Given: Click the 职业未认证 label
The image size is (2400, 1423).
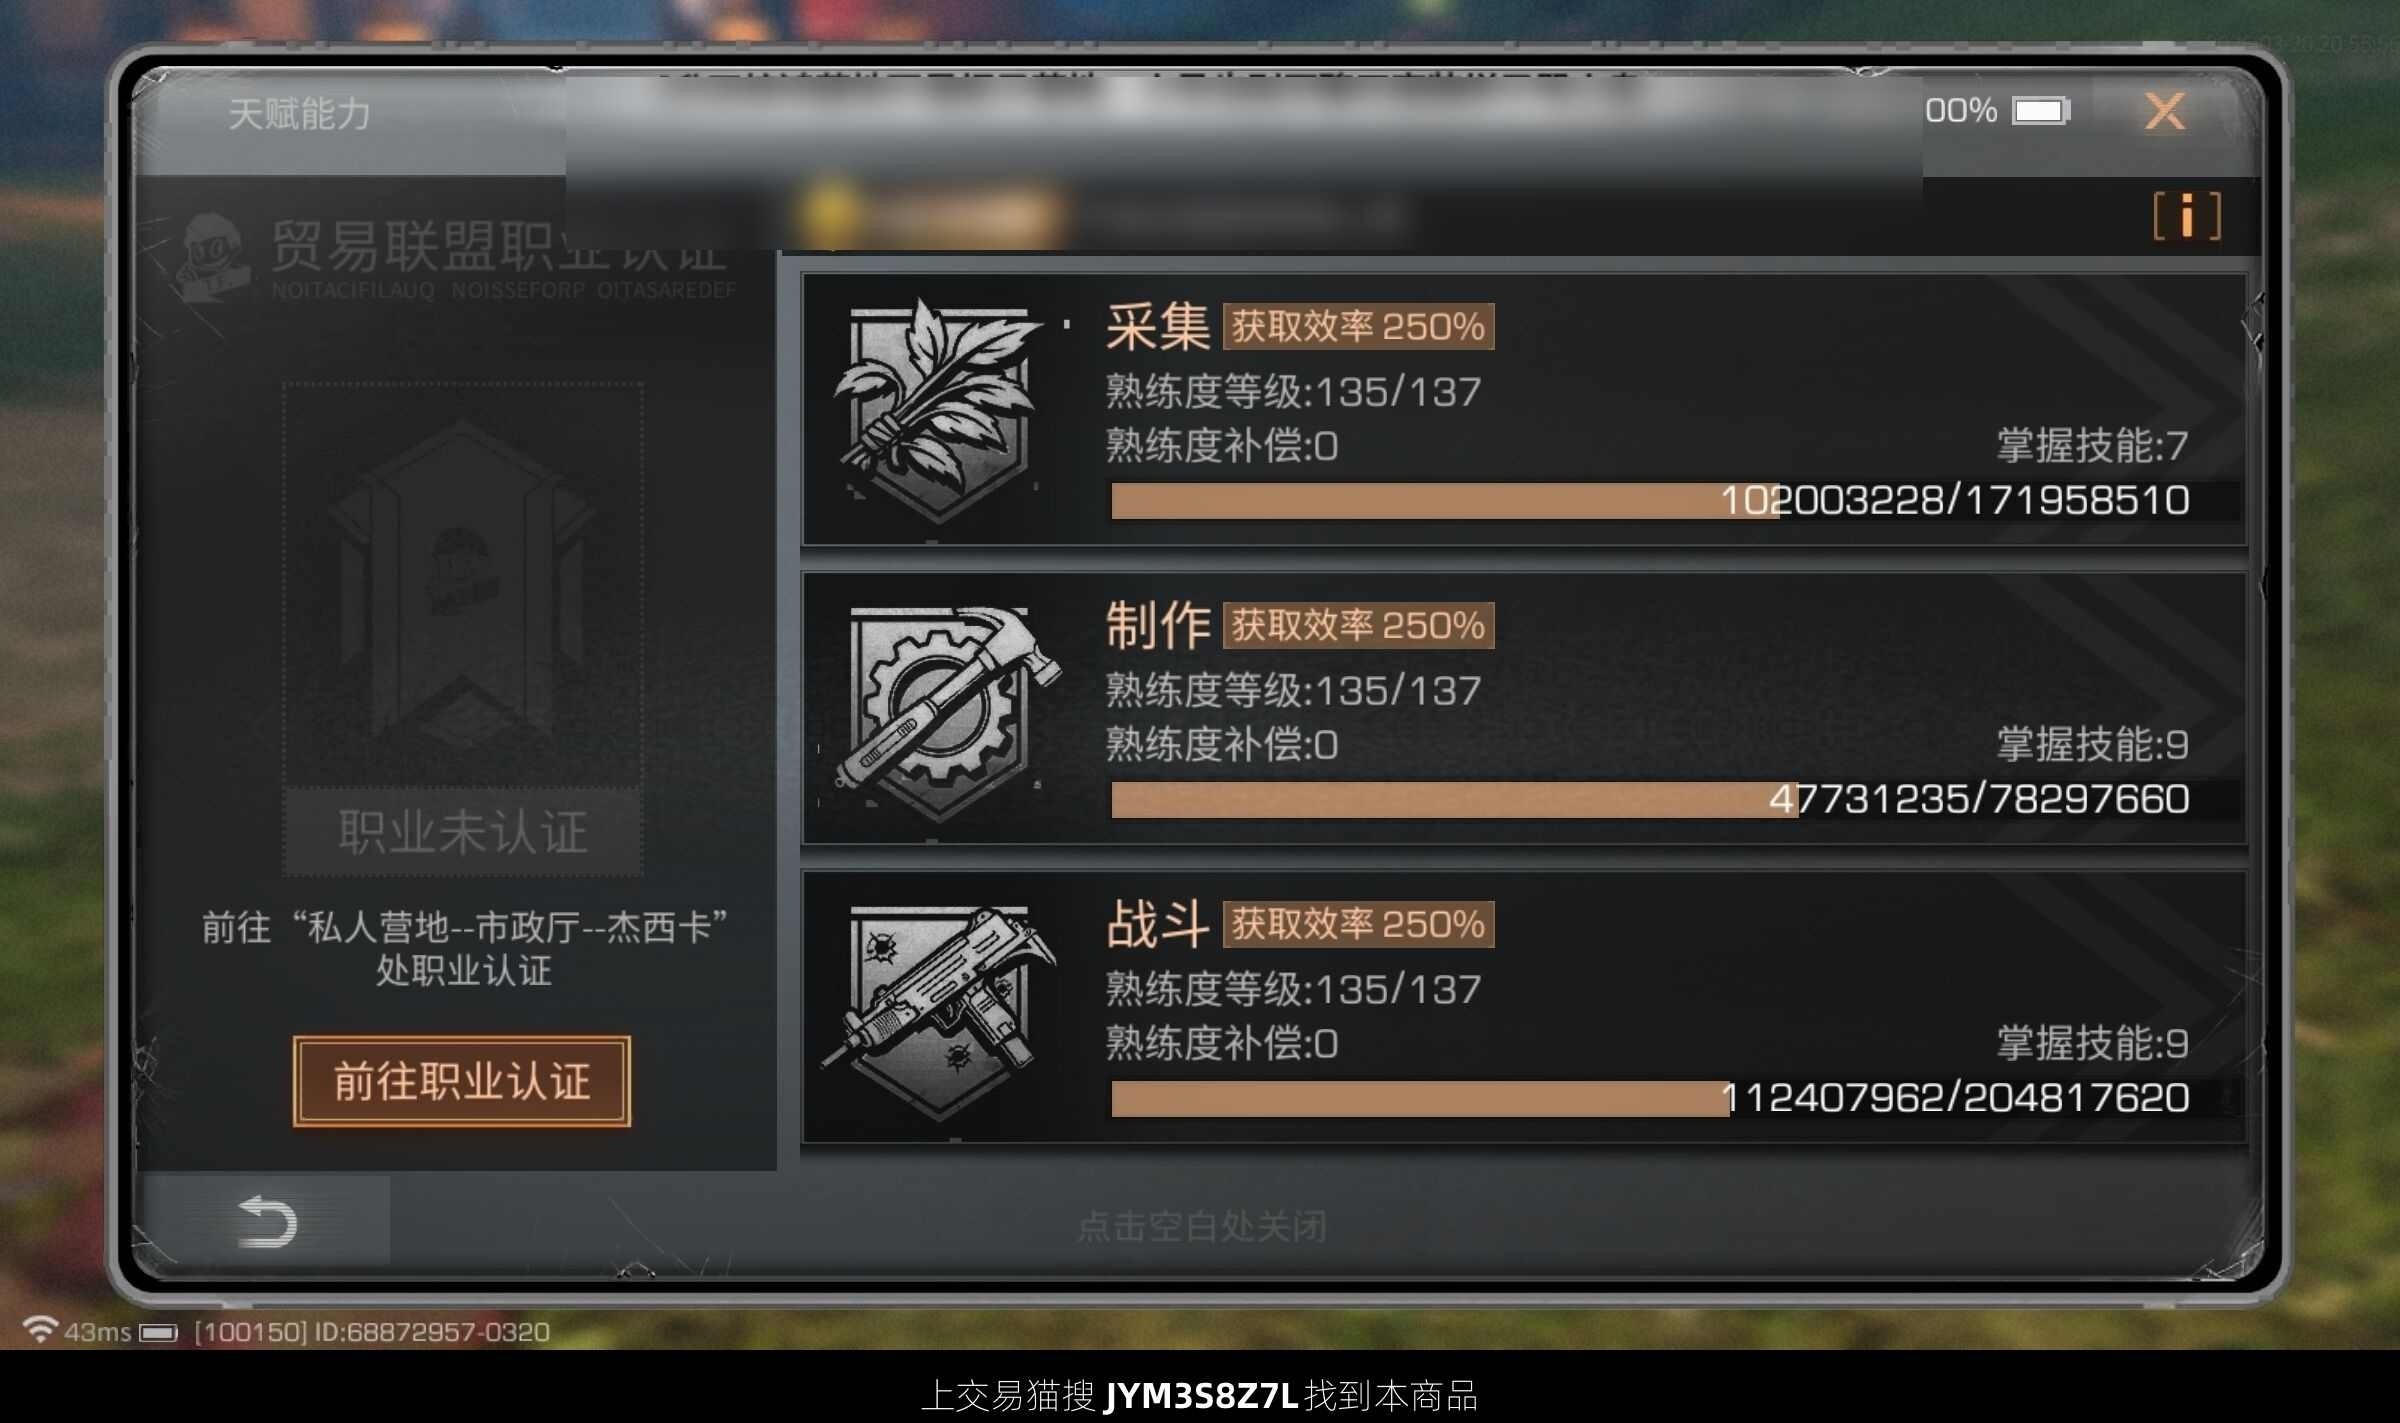Looking at the screenshot, I should (462, 832).
